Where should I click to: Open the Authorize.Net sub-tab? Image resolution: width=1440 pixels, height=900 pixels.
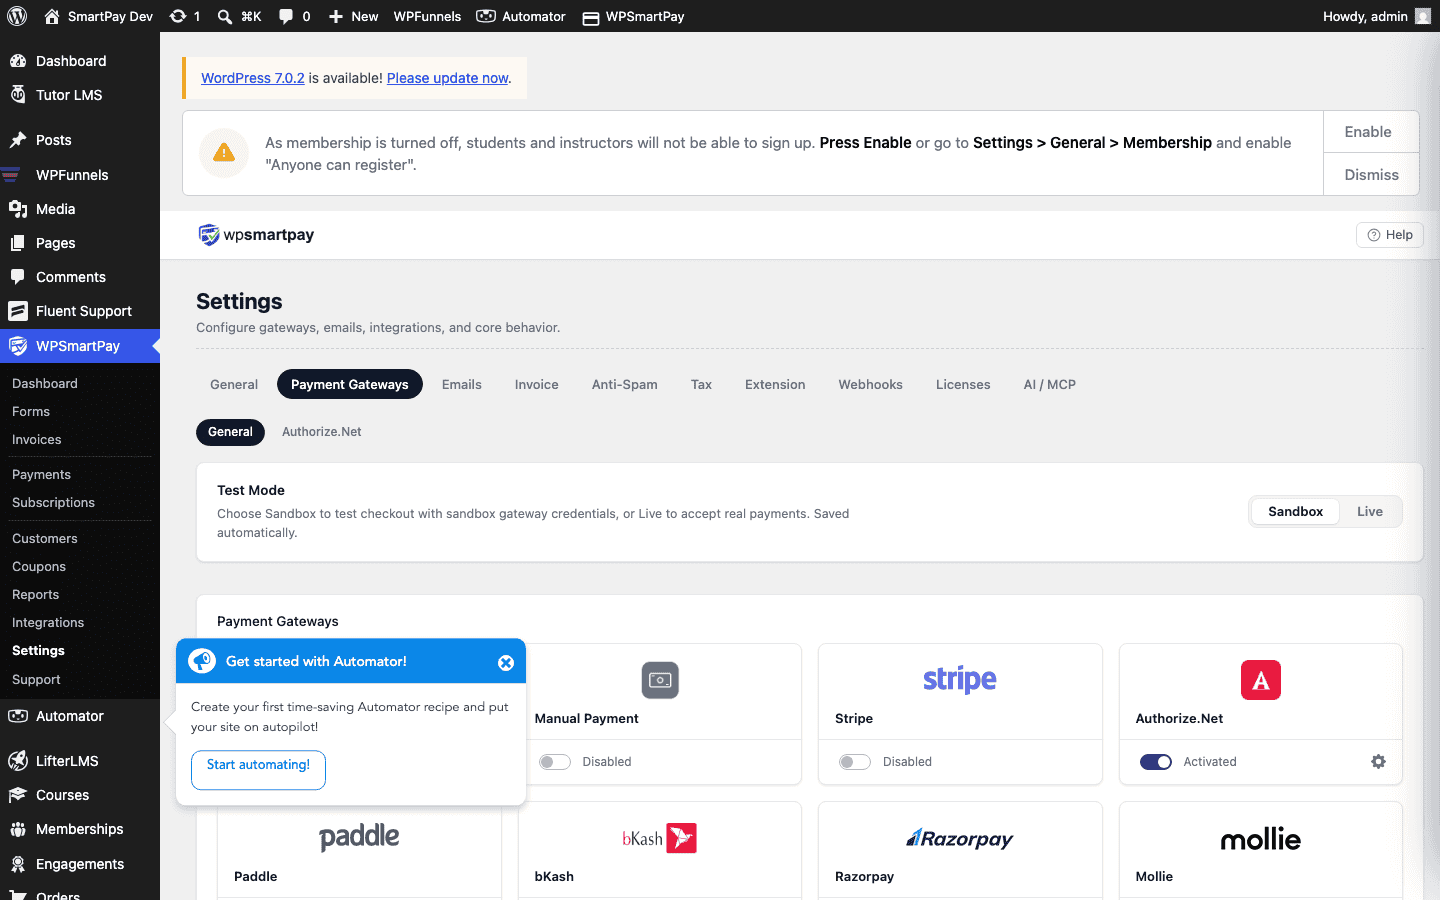pos(322,432)
